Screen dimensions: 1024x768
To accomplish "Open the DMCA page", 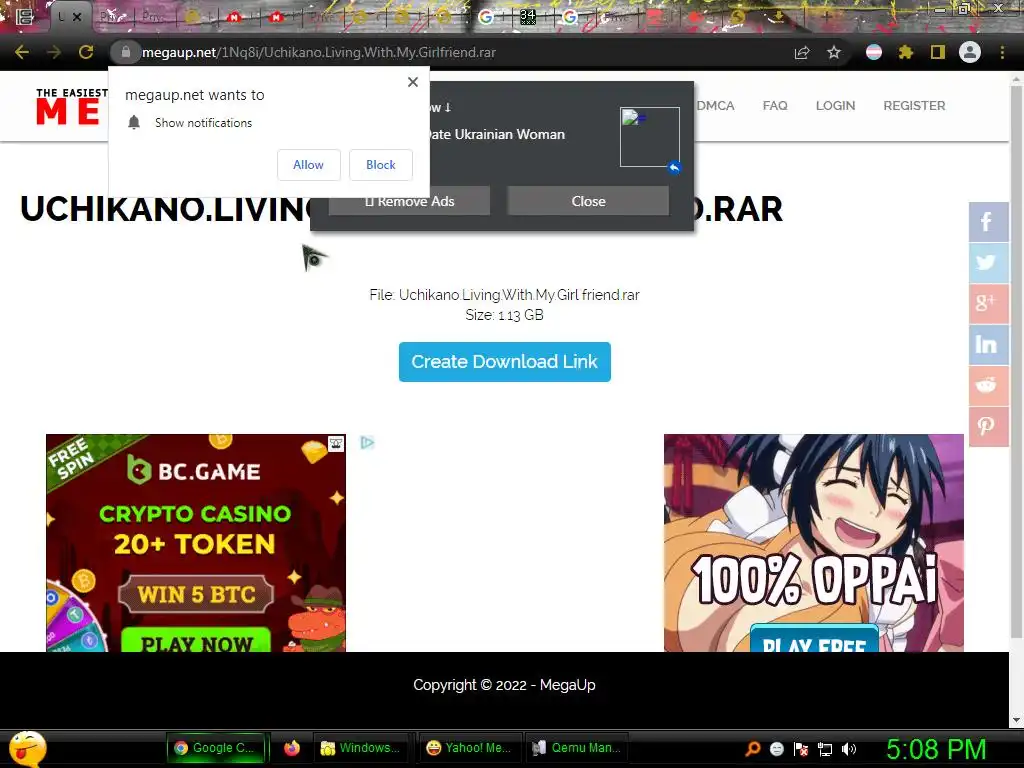I will (716, 106).
